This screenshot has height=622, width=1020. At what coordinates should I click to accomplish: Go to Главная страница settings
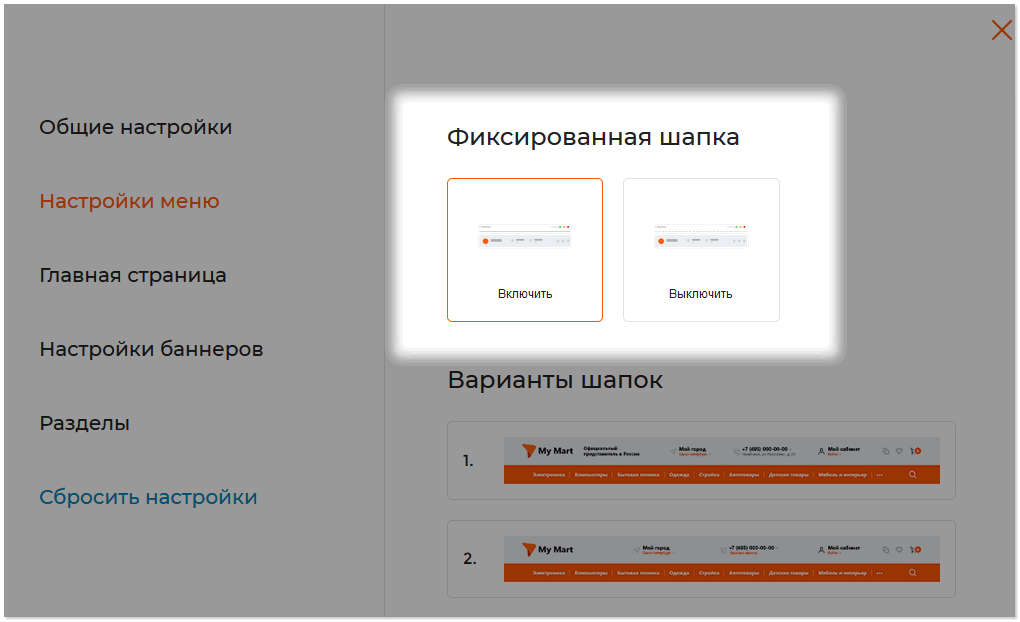[x=133, y=275]
